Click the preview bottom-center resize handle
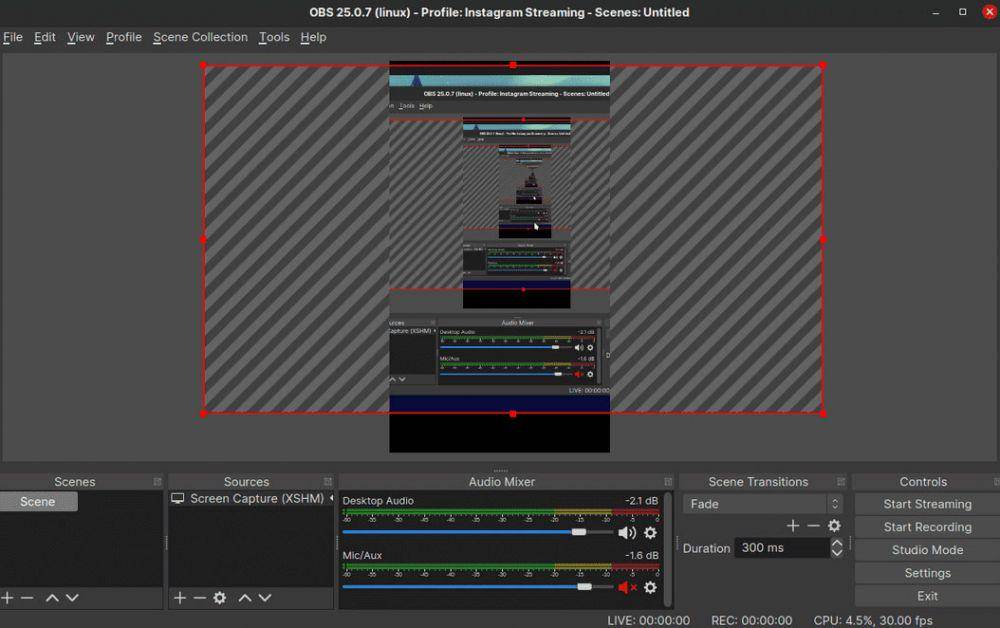 coord(513,414)
